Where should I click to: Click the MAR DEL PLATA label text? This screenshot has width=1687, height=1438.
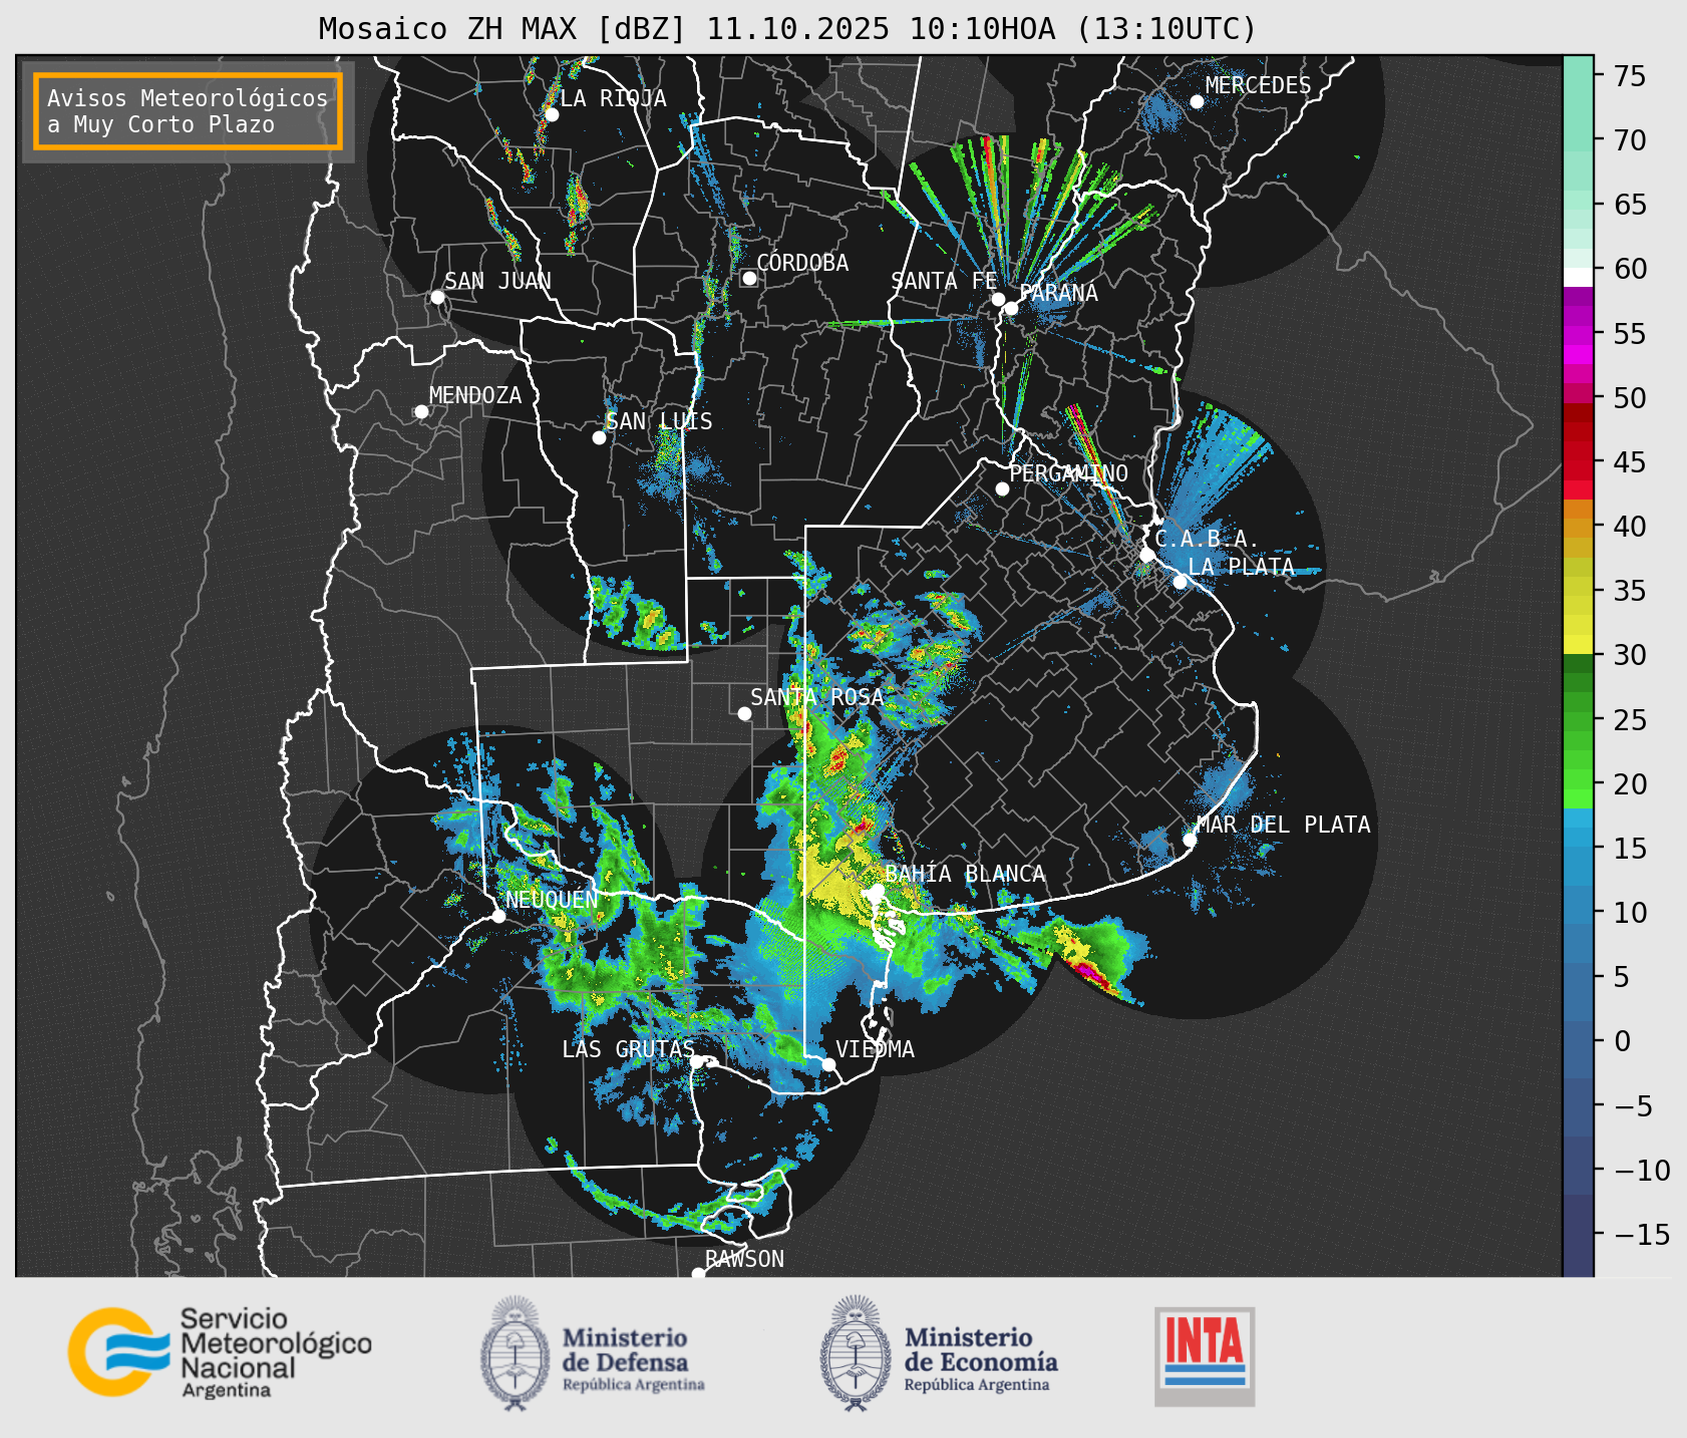1283,824
